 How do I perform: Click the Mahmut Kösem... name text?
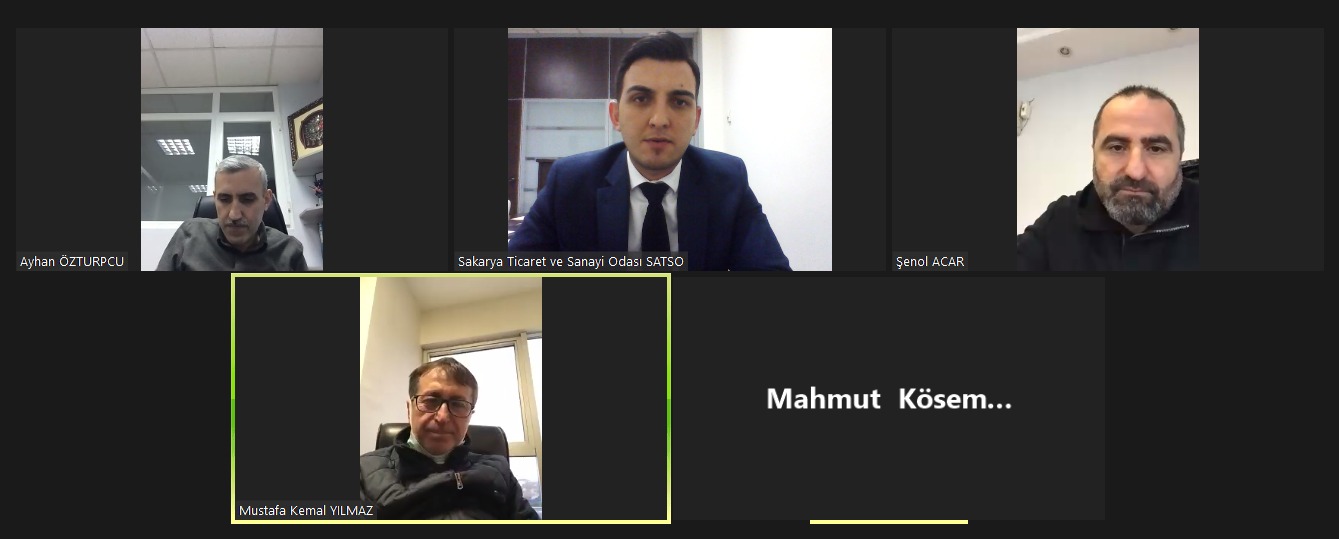click(889, 399)
